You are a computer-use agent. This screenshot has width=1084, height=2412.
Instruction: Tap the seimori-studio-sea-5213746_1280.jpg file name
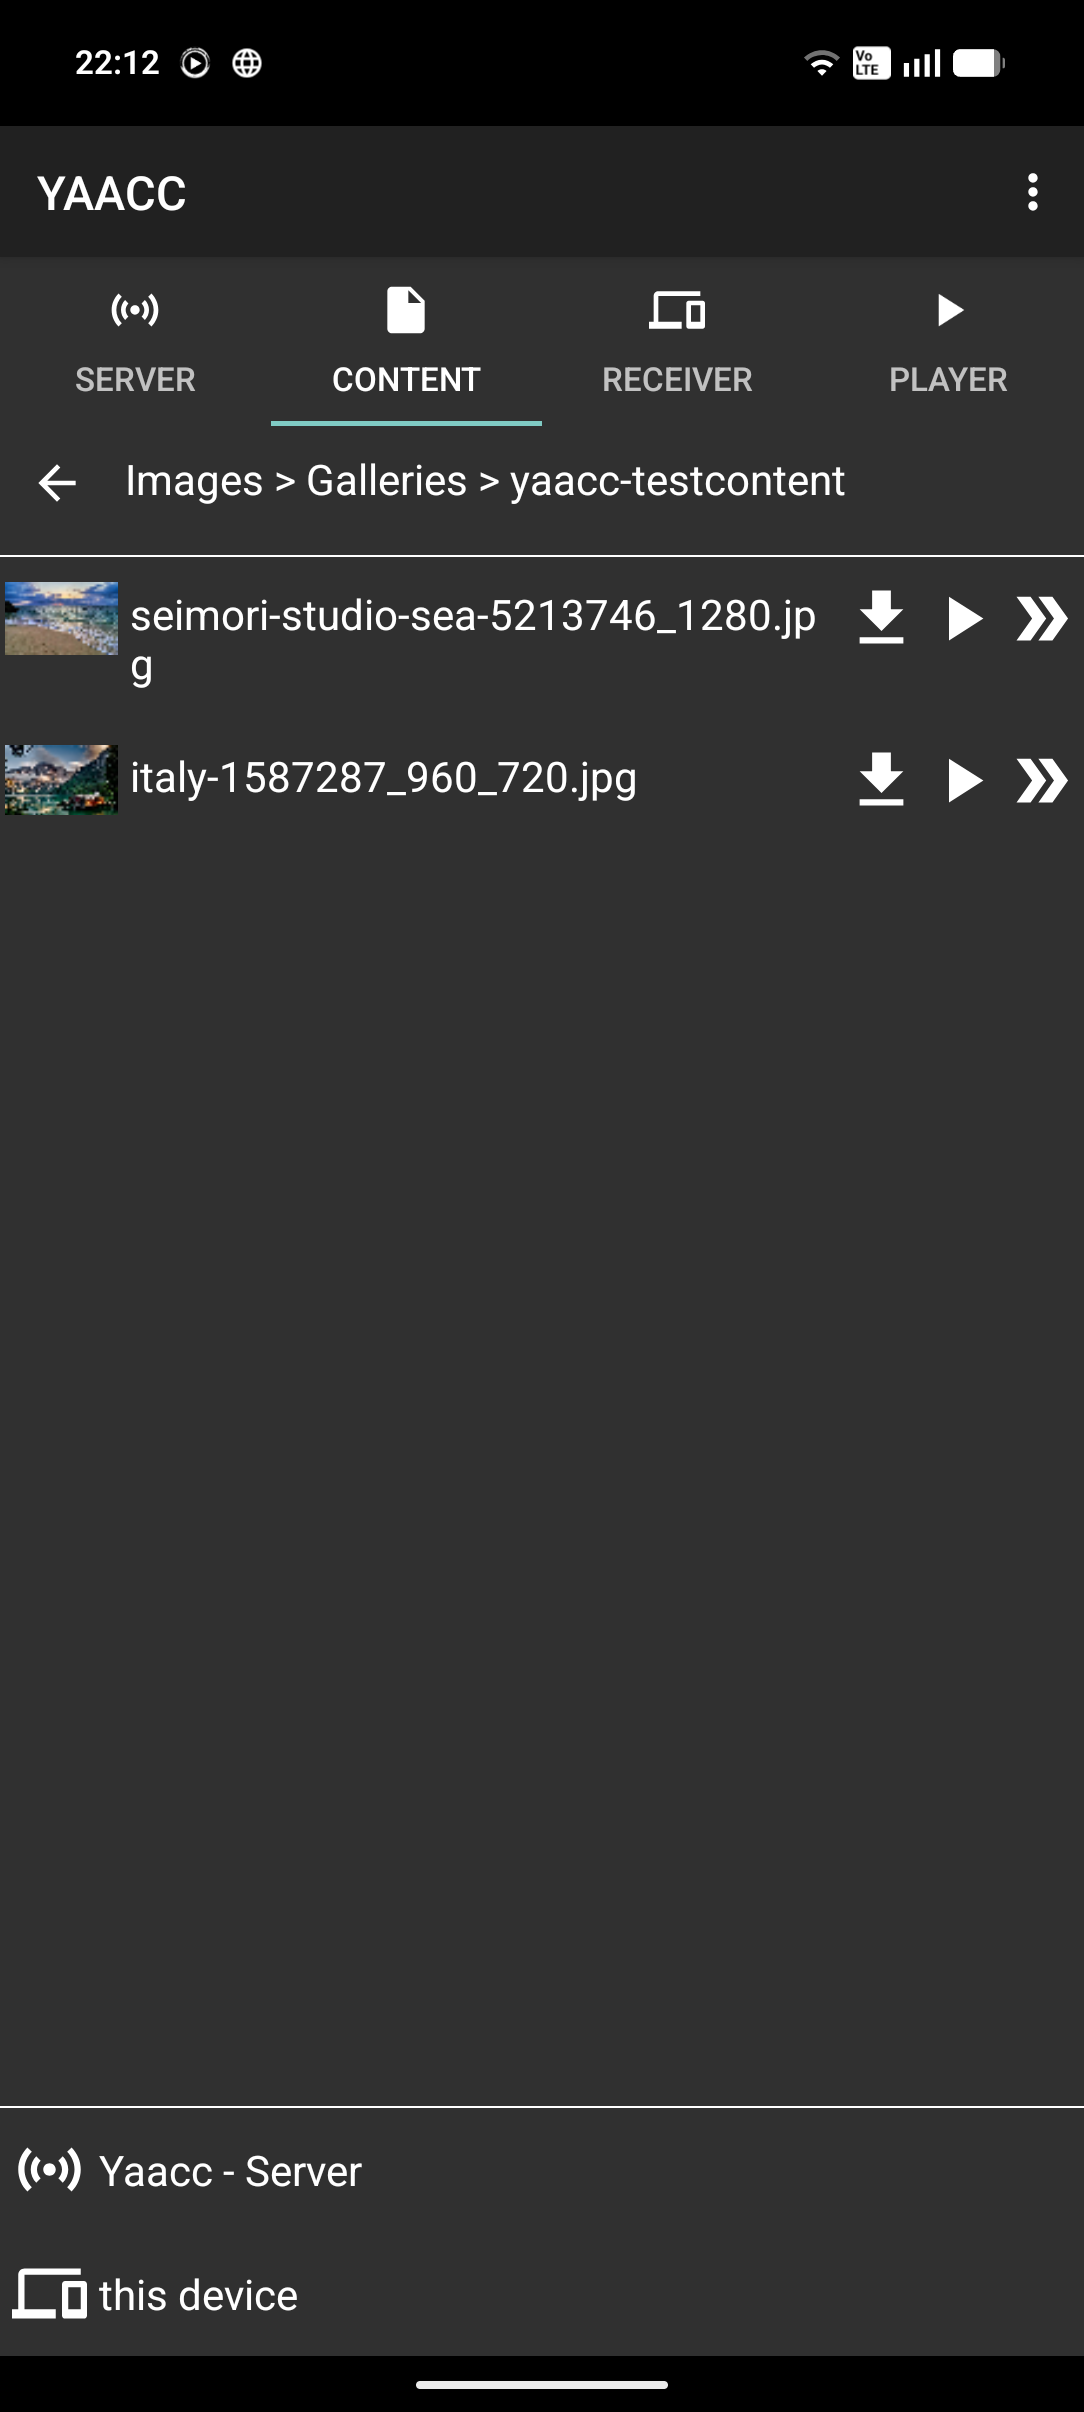473,640
